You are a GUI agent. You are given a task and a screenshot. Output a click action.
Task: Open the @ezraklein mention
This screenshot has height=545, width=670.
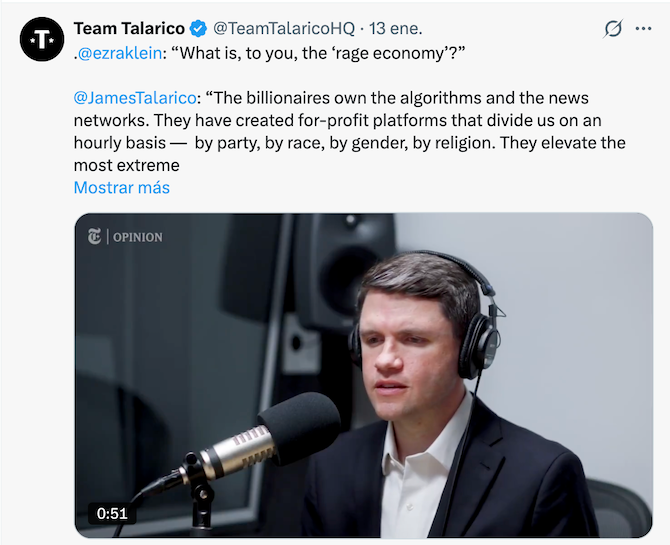click(x=121, y=54)
